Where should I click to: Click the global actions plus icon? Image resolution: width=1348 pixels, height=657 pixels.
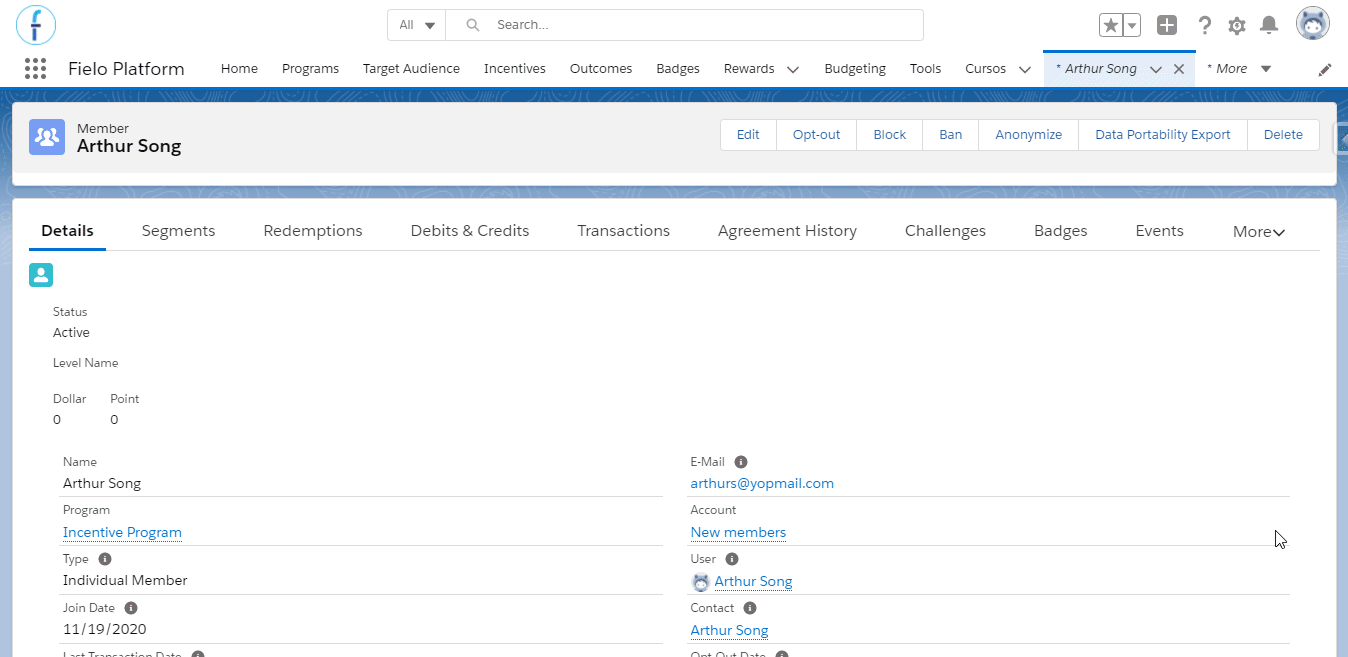pyautogui.click(x=1167, y=25)
